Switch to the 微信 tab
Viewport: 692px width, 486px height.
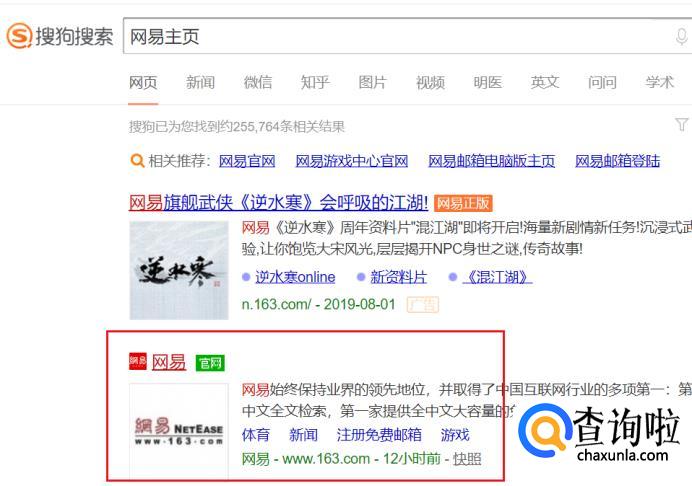tap(258, 83)
